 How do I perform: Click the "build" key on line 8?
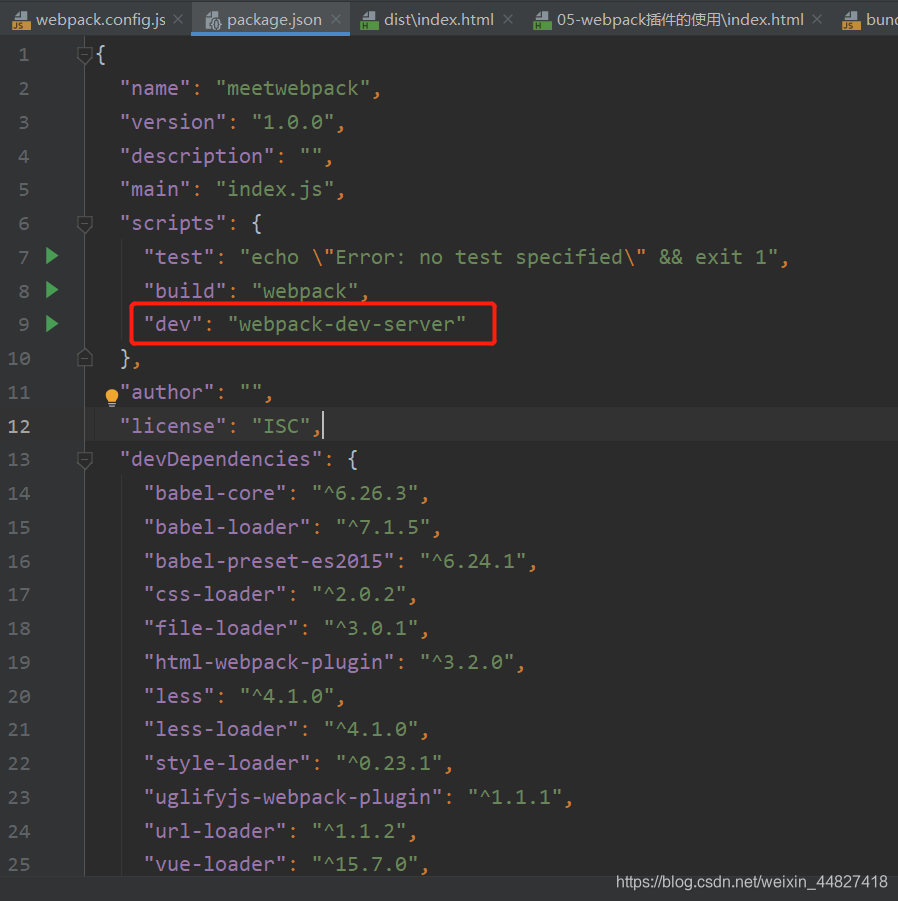[185, 291]
